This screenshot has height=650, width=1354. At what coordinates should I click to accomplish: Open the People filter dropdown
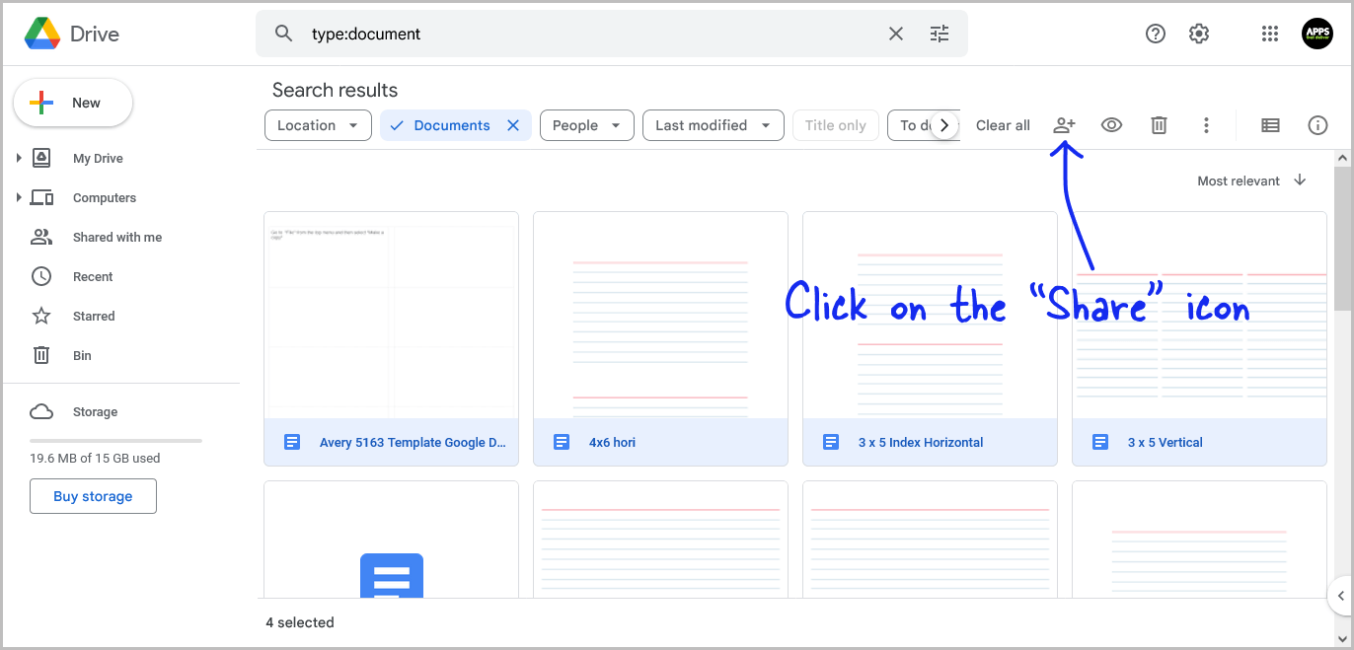tap(587, 125)
